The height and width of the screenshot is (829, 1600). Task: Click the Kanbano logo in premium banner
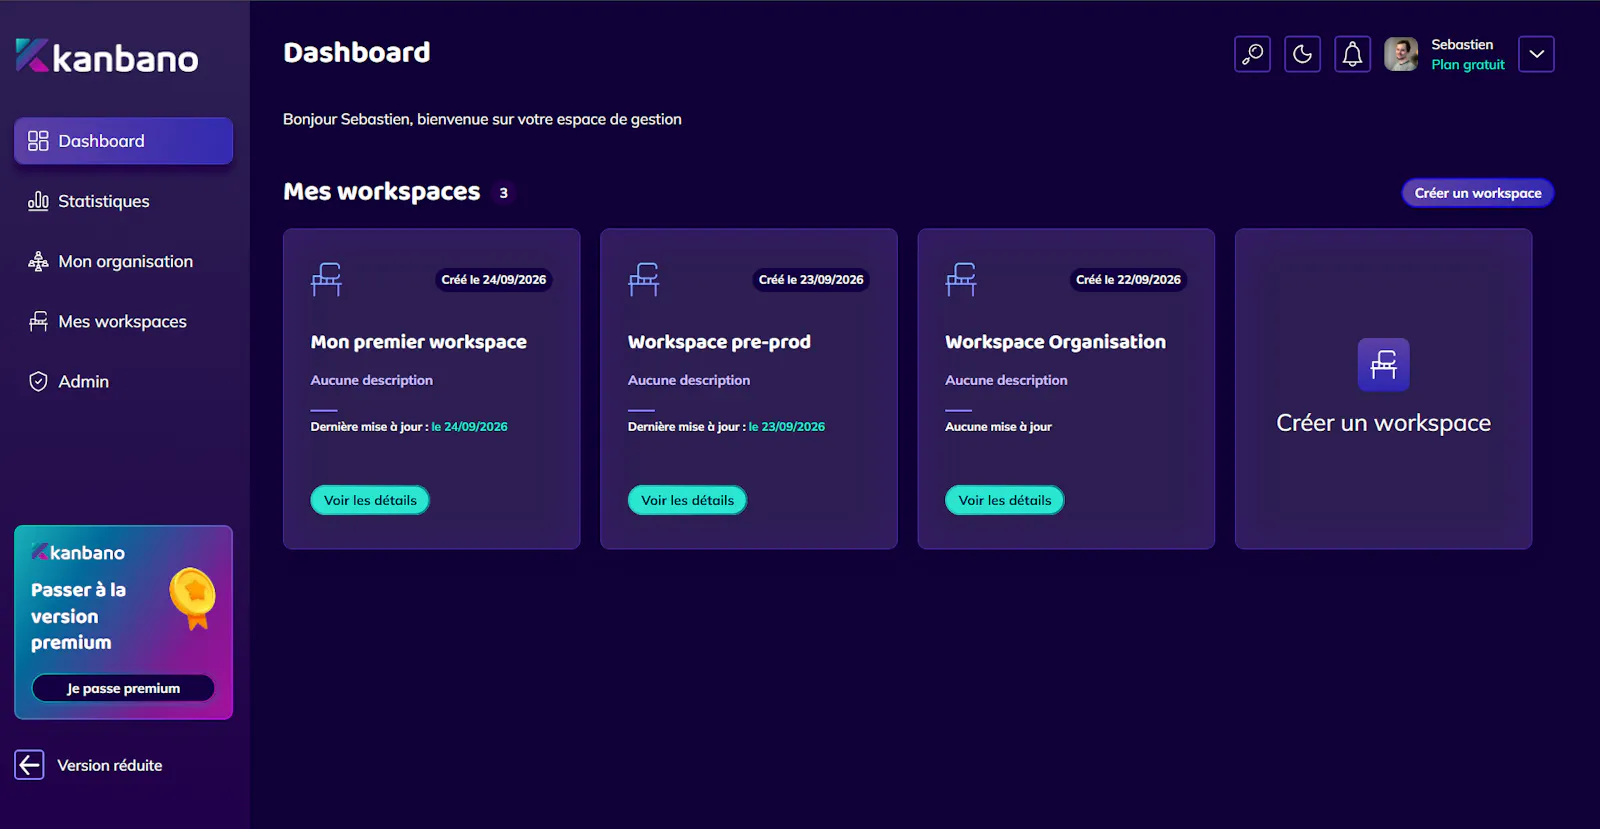tap(78, 552)
